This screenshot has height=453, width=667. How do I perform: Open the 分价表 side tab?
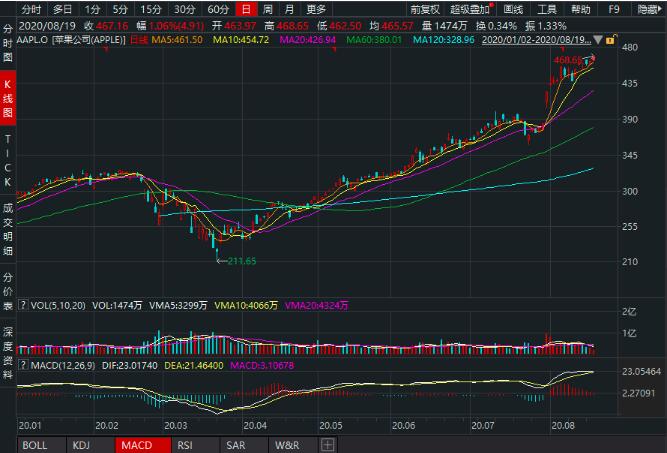[x=8, y=291]
